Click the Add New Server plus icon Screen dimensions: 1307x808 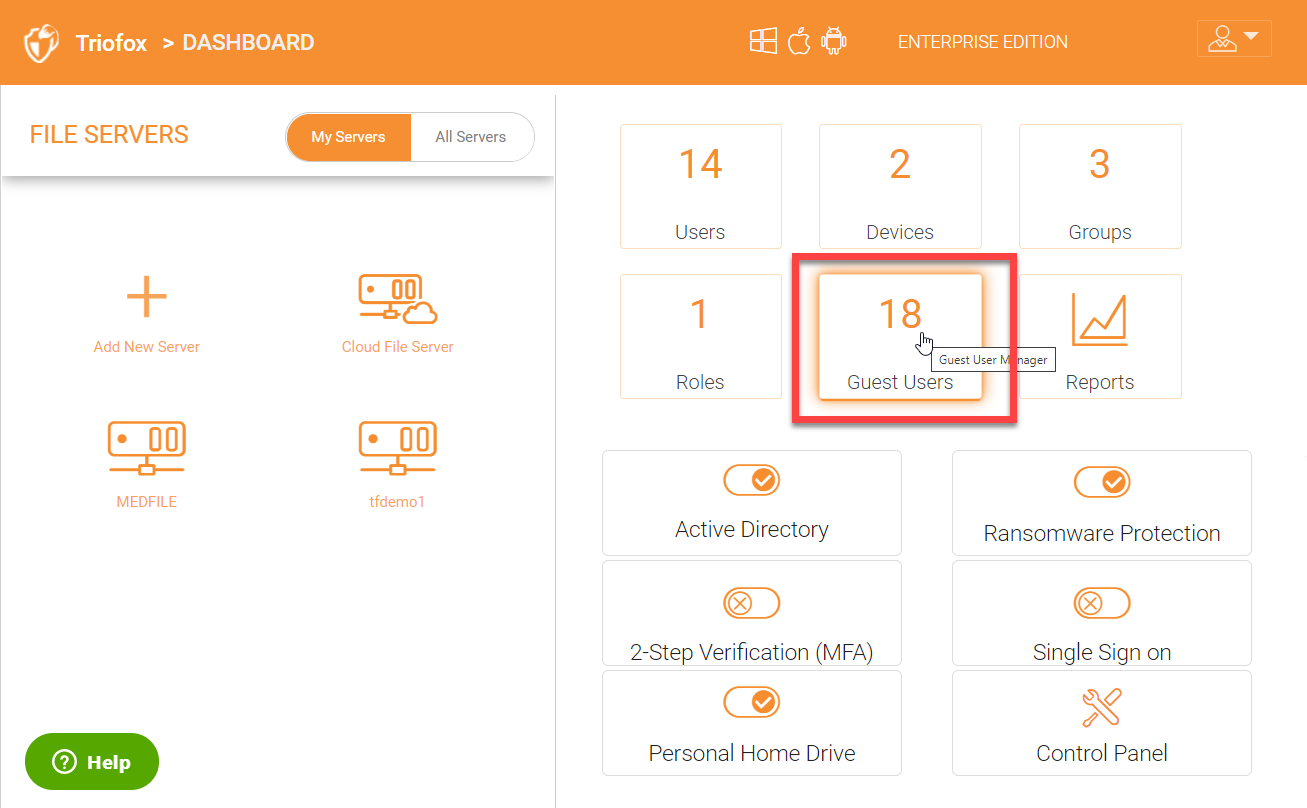click(x=147, y=297)
